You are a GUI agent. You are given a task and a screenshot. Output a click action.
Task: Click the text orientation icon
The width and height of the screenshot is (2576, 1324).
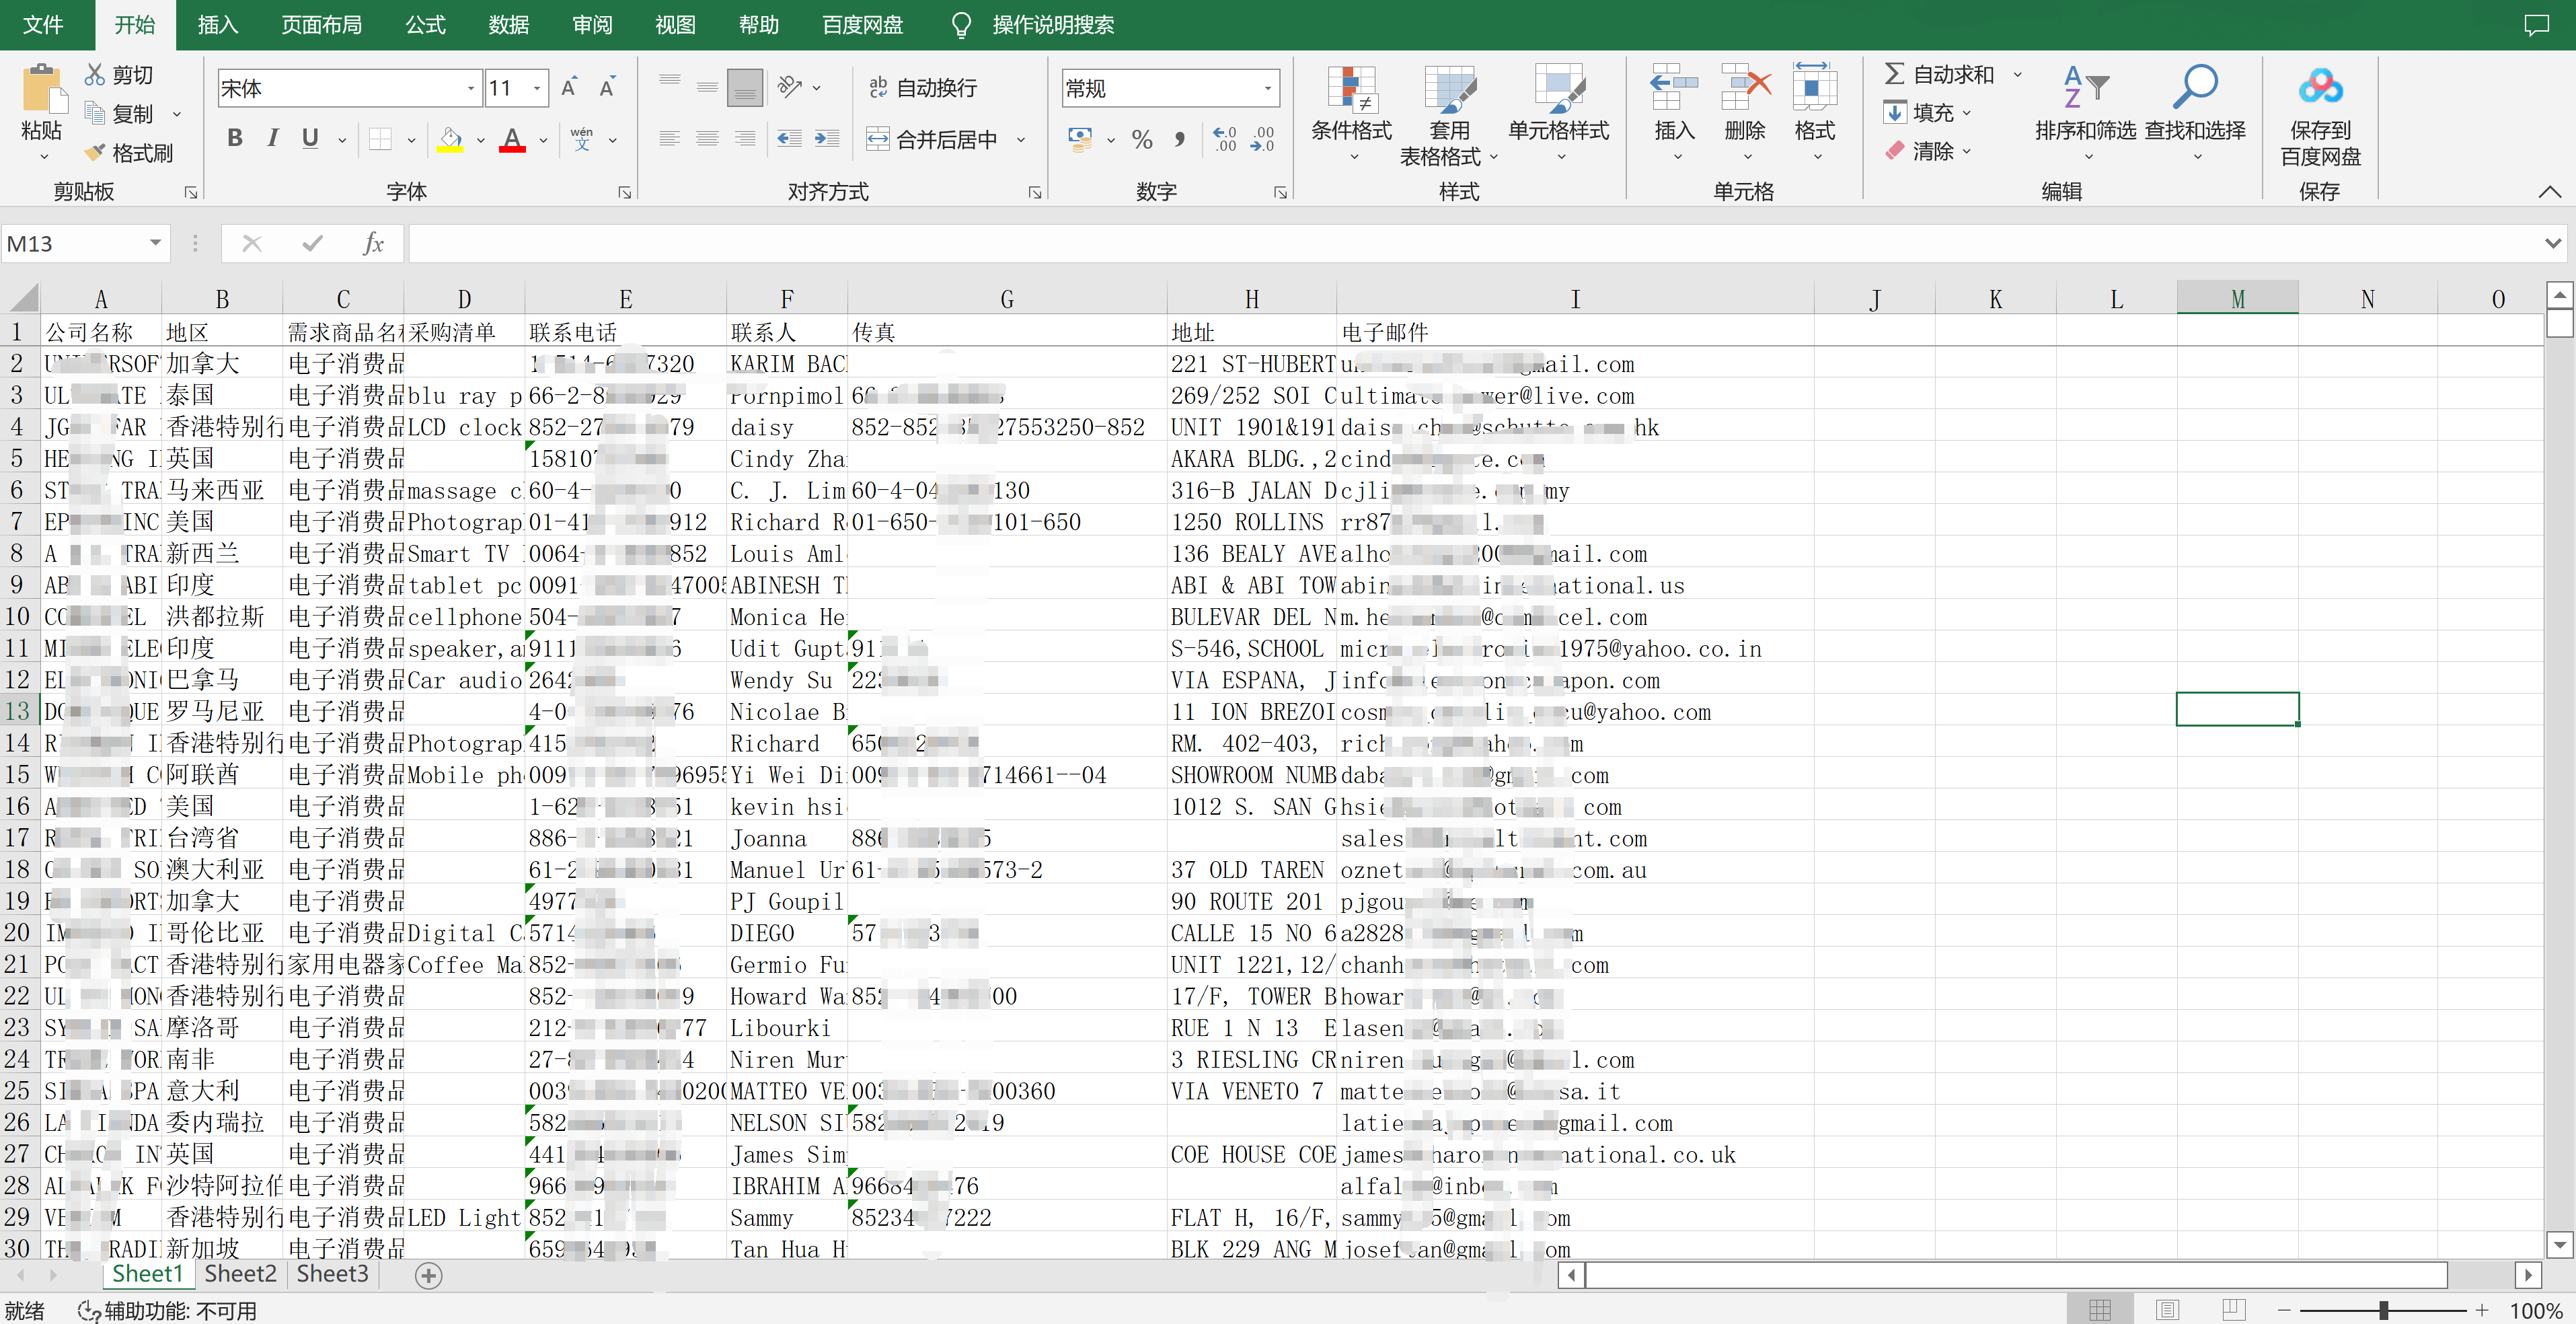point(790,87)
